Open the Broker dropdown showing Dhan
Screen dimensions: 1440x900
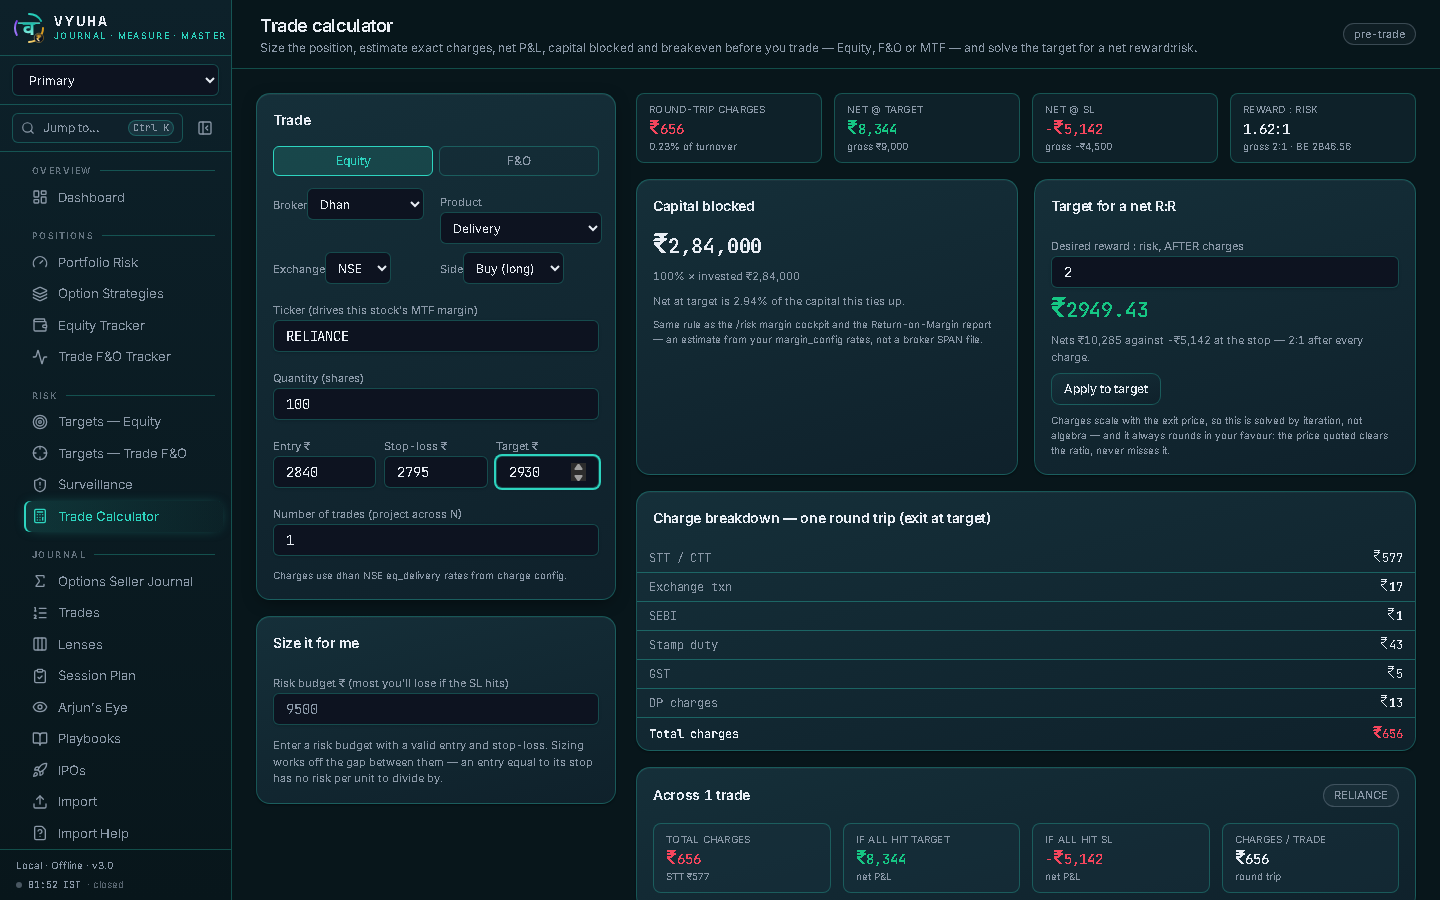[x=366, y=204]
